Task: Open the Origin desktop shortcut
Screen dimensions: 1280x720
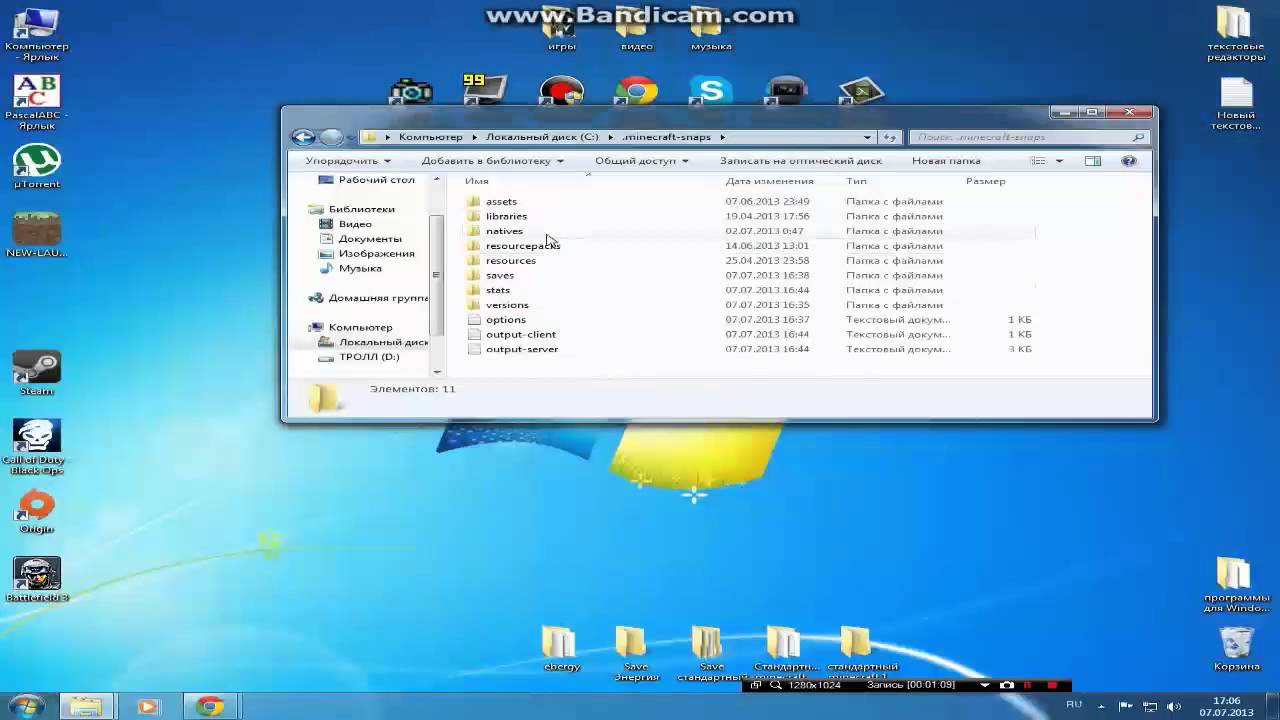Action: point(37,512)
